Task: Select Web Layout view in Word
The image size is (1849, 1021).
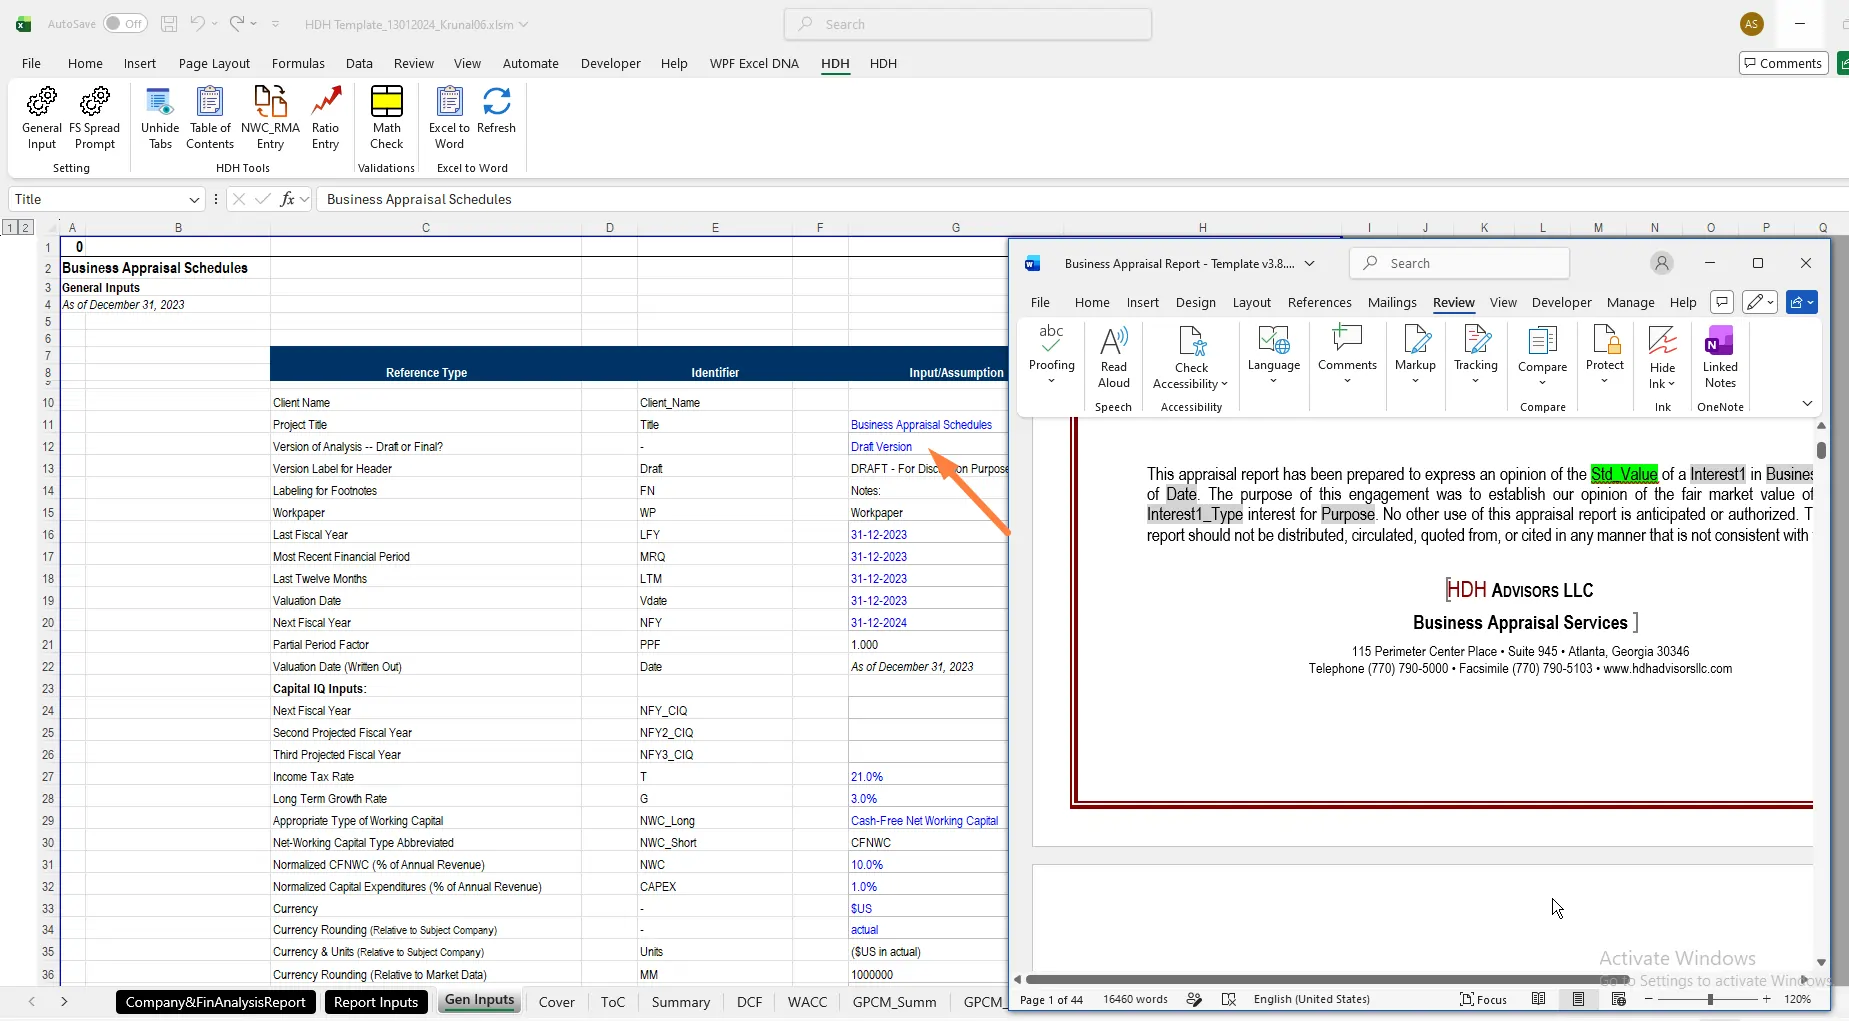Action: coord(1619,999)
